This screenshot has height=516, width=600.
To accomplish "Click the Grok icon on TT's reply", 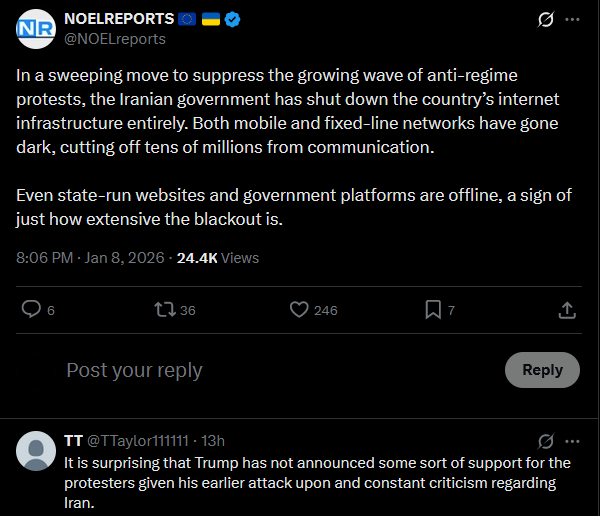I will (546, 441).
